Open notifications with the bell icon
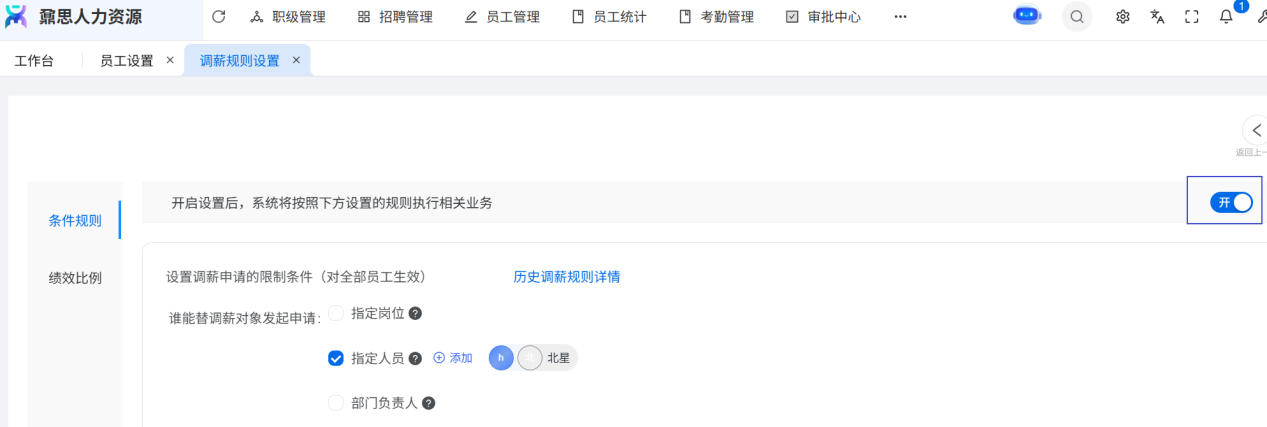The height and width of the screenshot is (427, 1267). coord(1226,17)
